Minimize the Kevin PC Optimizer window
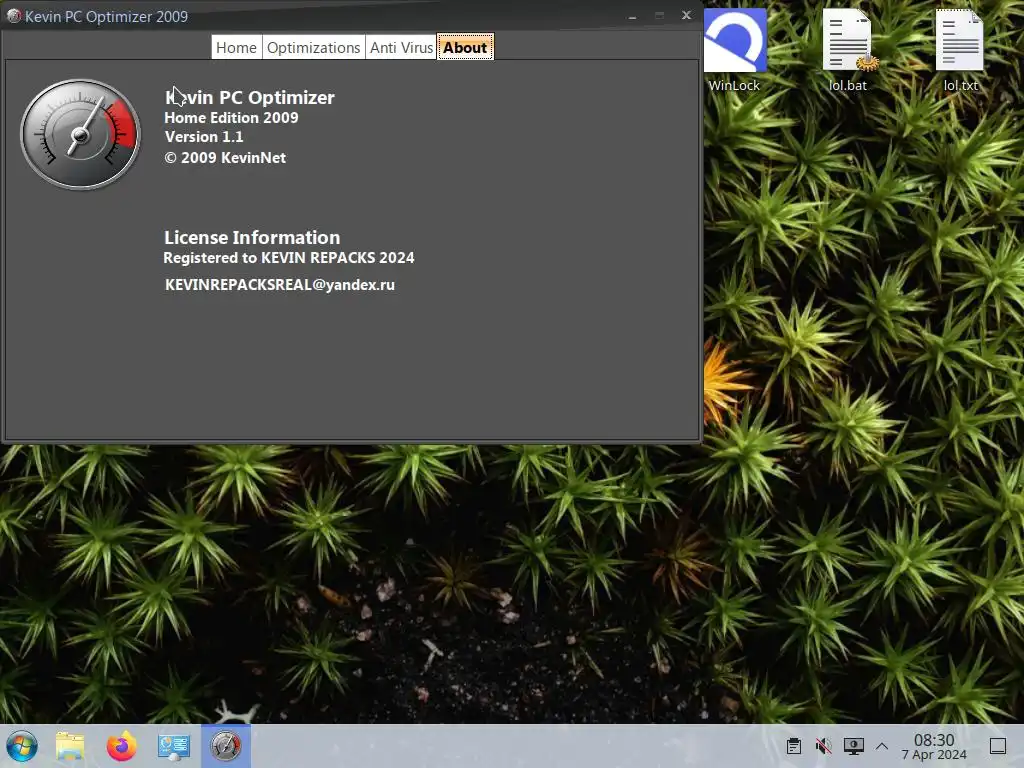1024x768 pixels. (x=632, y=16)
